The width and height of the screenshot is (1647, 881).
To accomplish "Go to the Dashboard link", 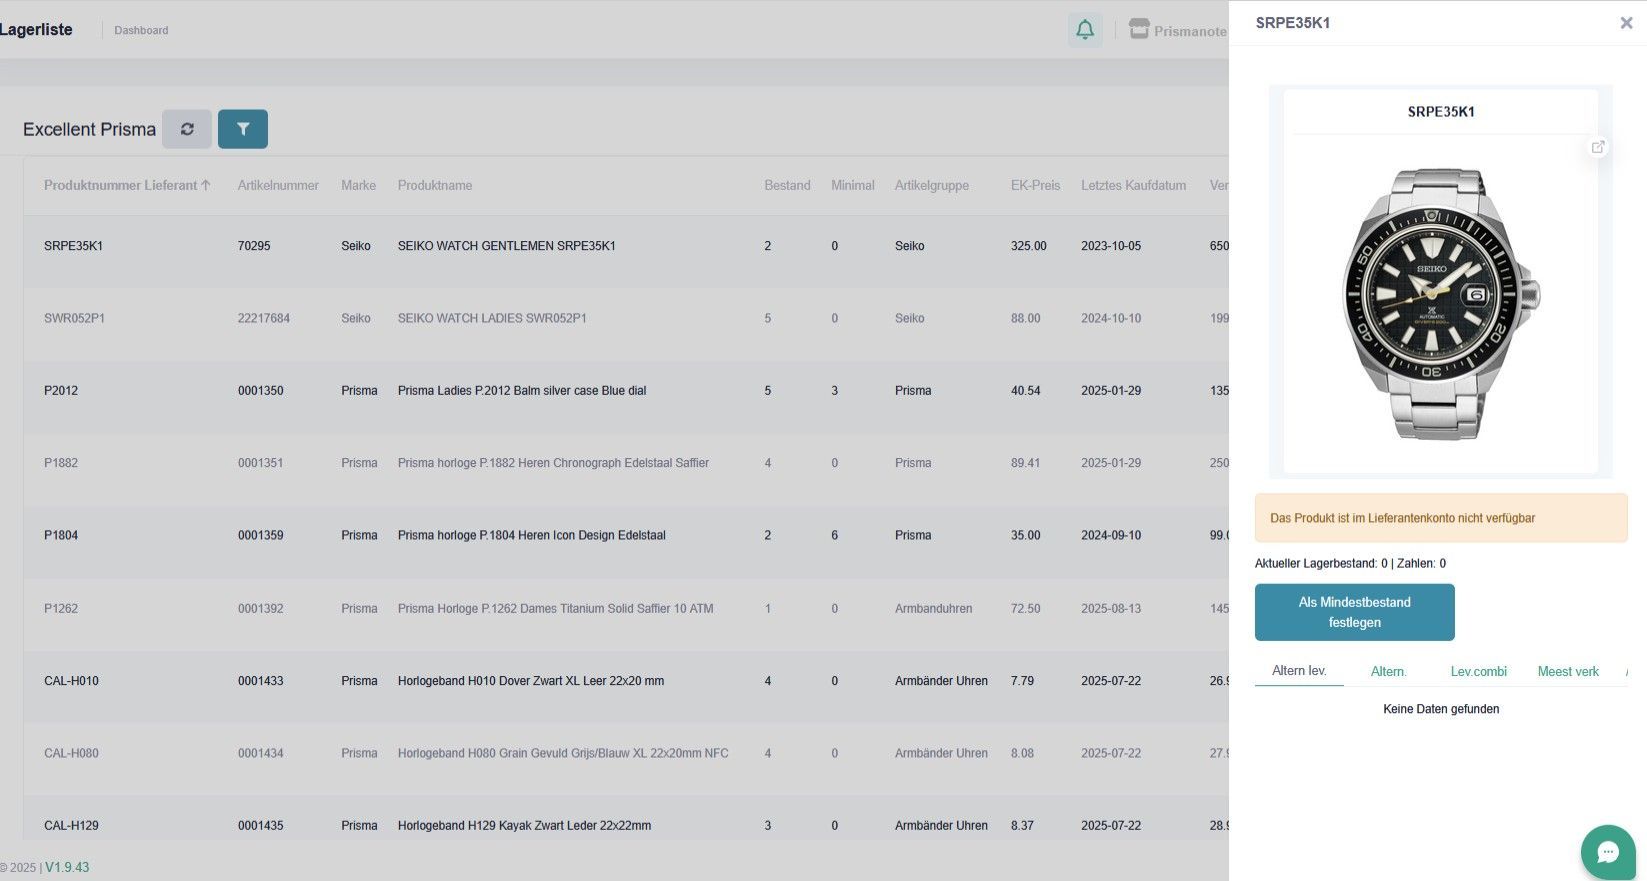I will (x=141, y=30).
